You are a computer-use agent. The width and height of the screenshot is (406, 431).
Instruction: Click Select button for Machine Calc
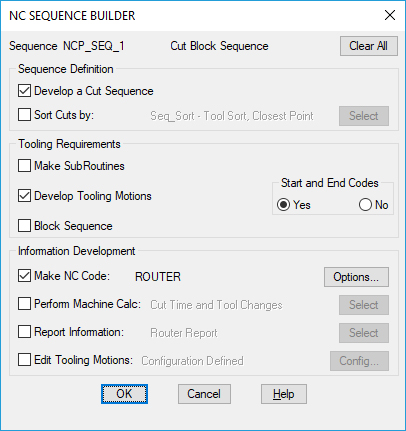(364, 305)
